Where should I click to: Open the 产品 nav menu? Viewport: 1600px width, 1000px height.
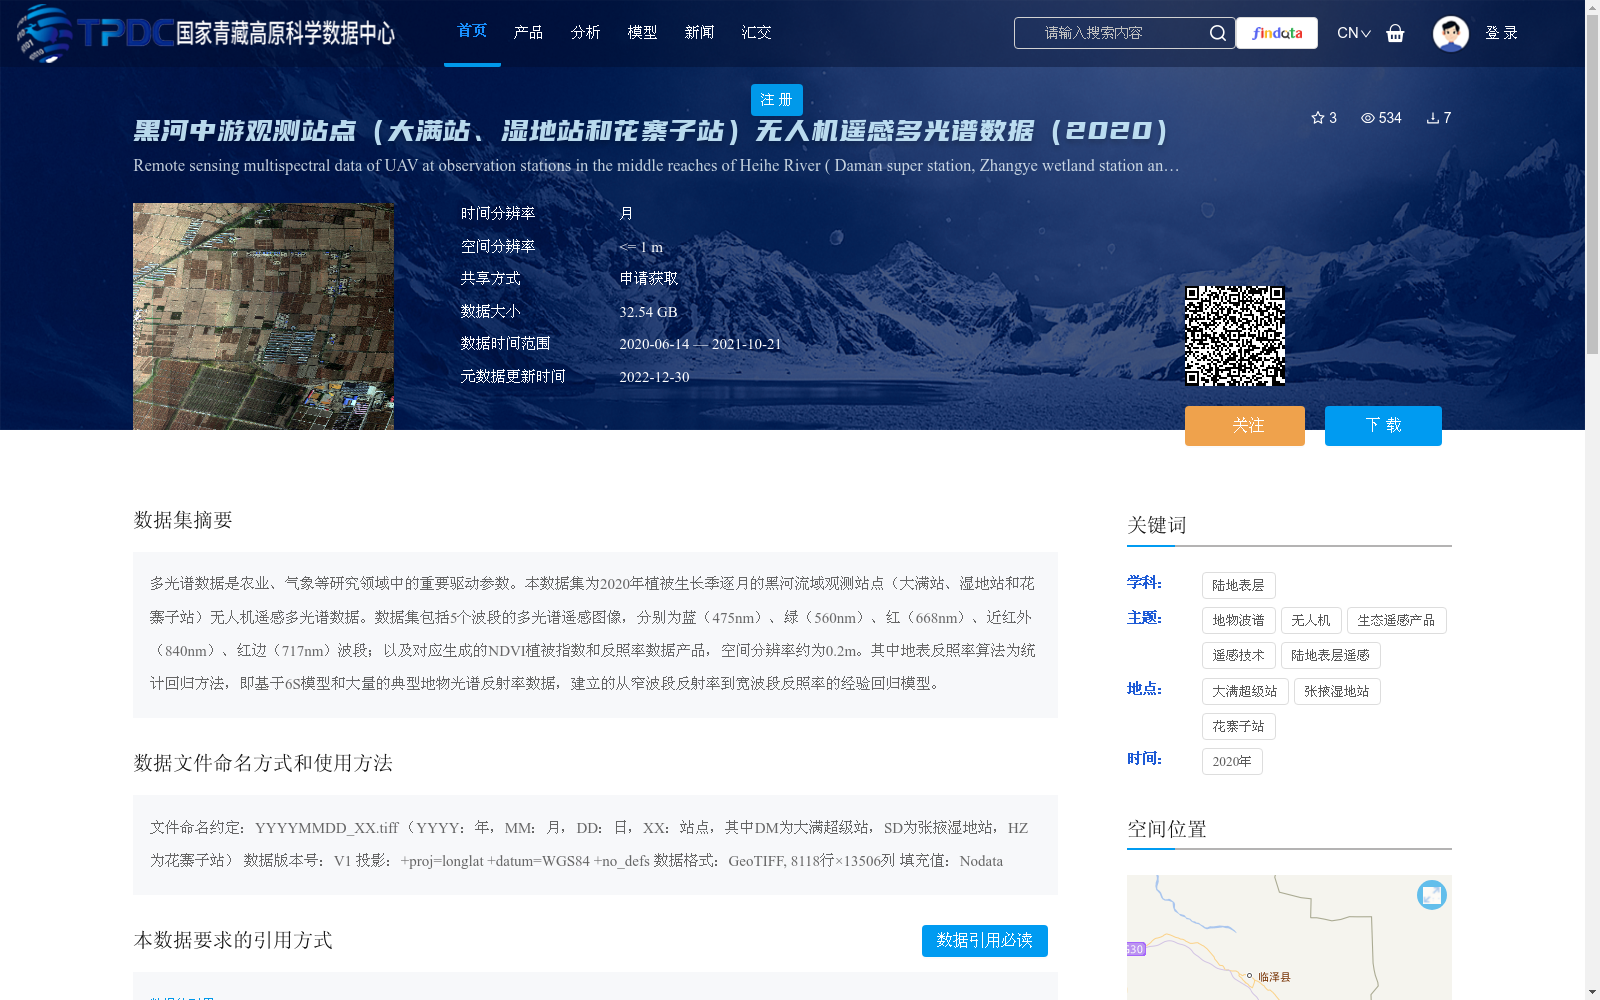click(x=528, y=33)
